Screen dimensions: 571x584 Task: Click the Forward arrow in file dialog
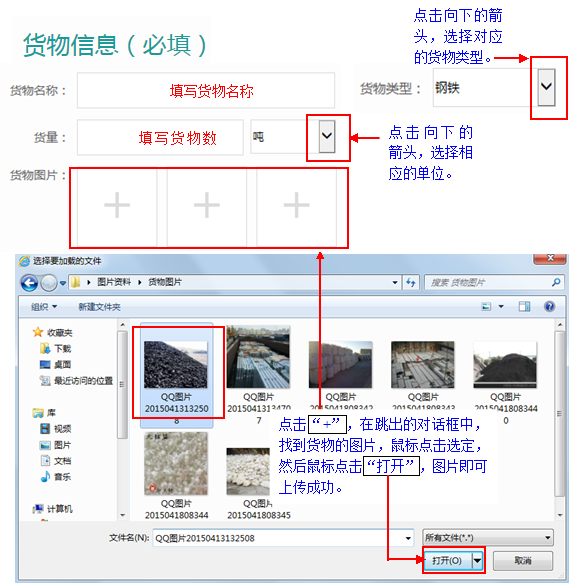[48, 283]
